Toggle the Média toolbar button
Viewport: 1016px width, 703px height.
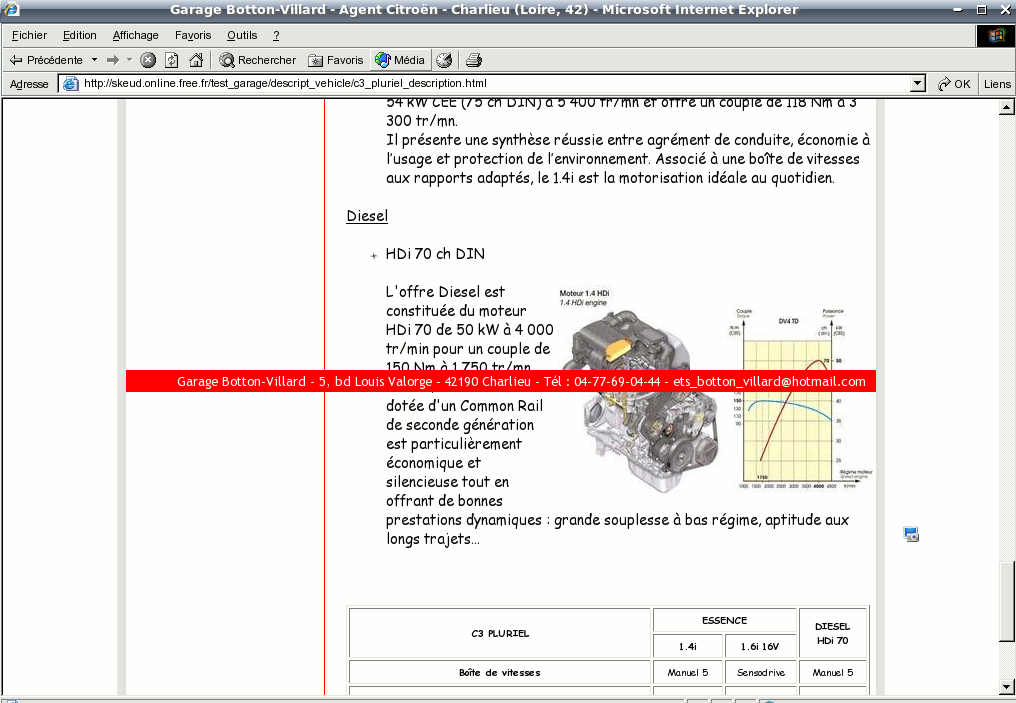pos(400,60)
